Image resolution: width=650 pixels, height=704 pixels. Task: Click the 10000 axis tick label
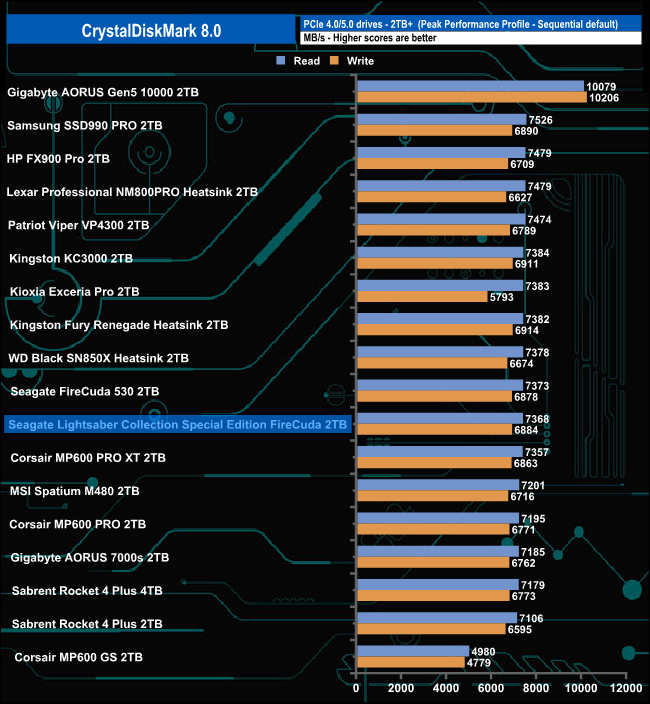point(581,688)
